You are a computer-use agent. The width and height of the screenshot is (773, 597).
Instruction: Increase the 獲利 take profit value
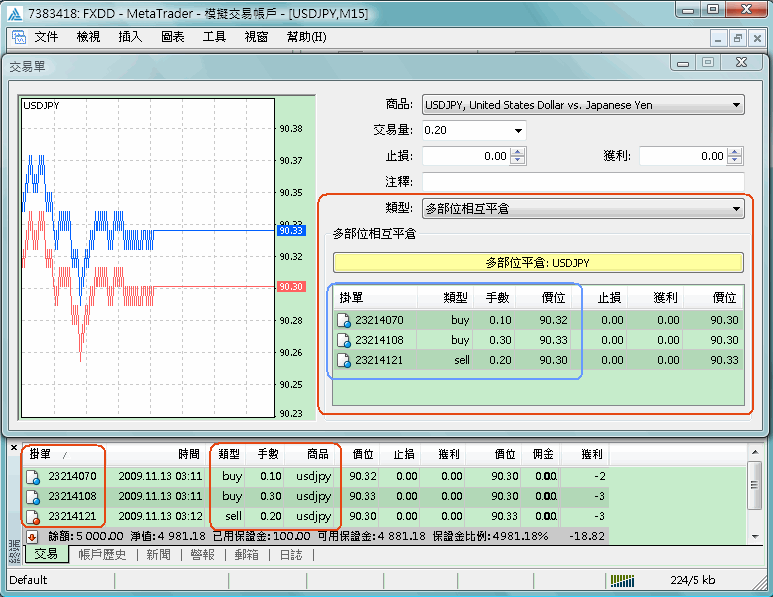[735, 152]
